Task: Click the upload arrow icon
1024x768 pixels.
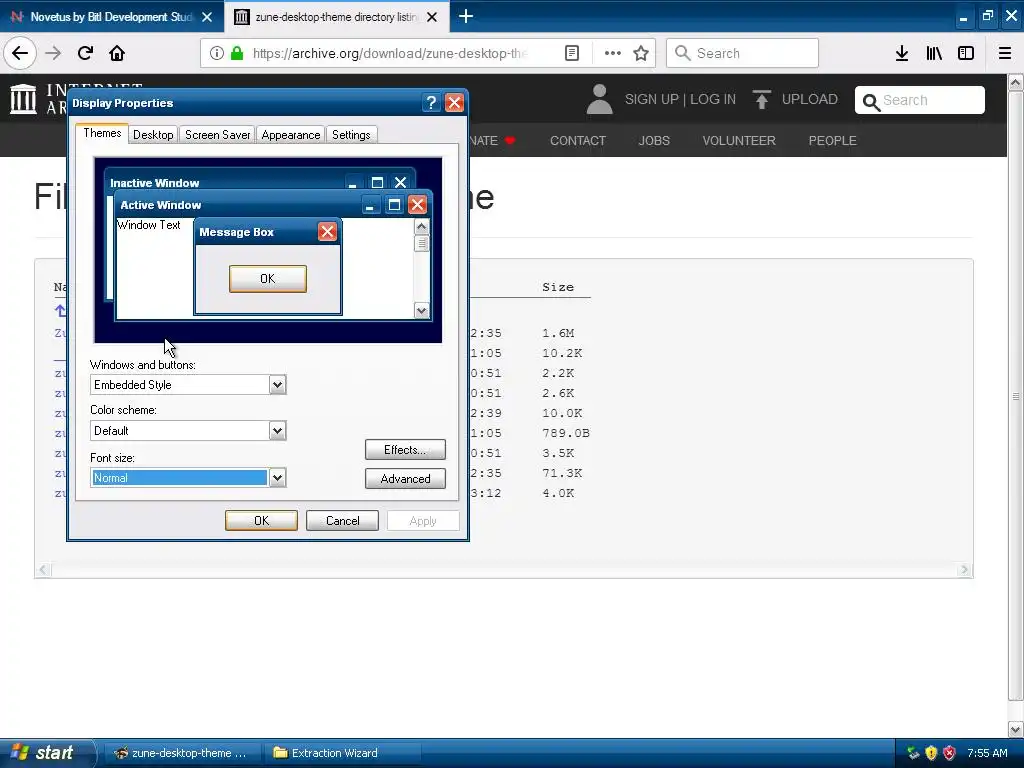Action: (x=761, y=99)
